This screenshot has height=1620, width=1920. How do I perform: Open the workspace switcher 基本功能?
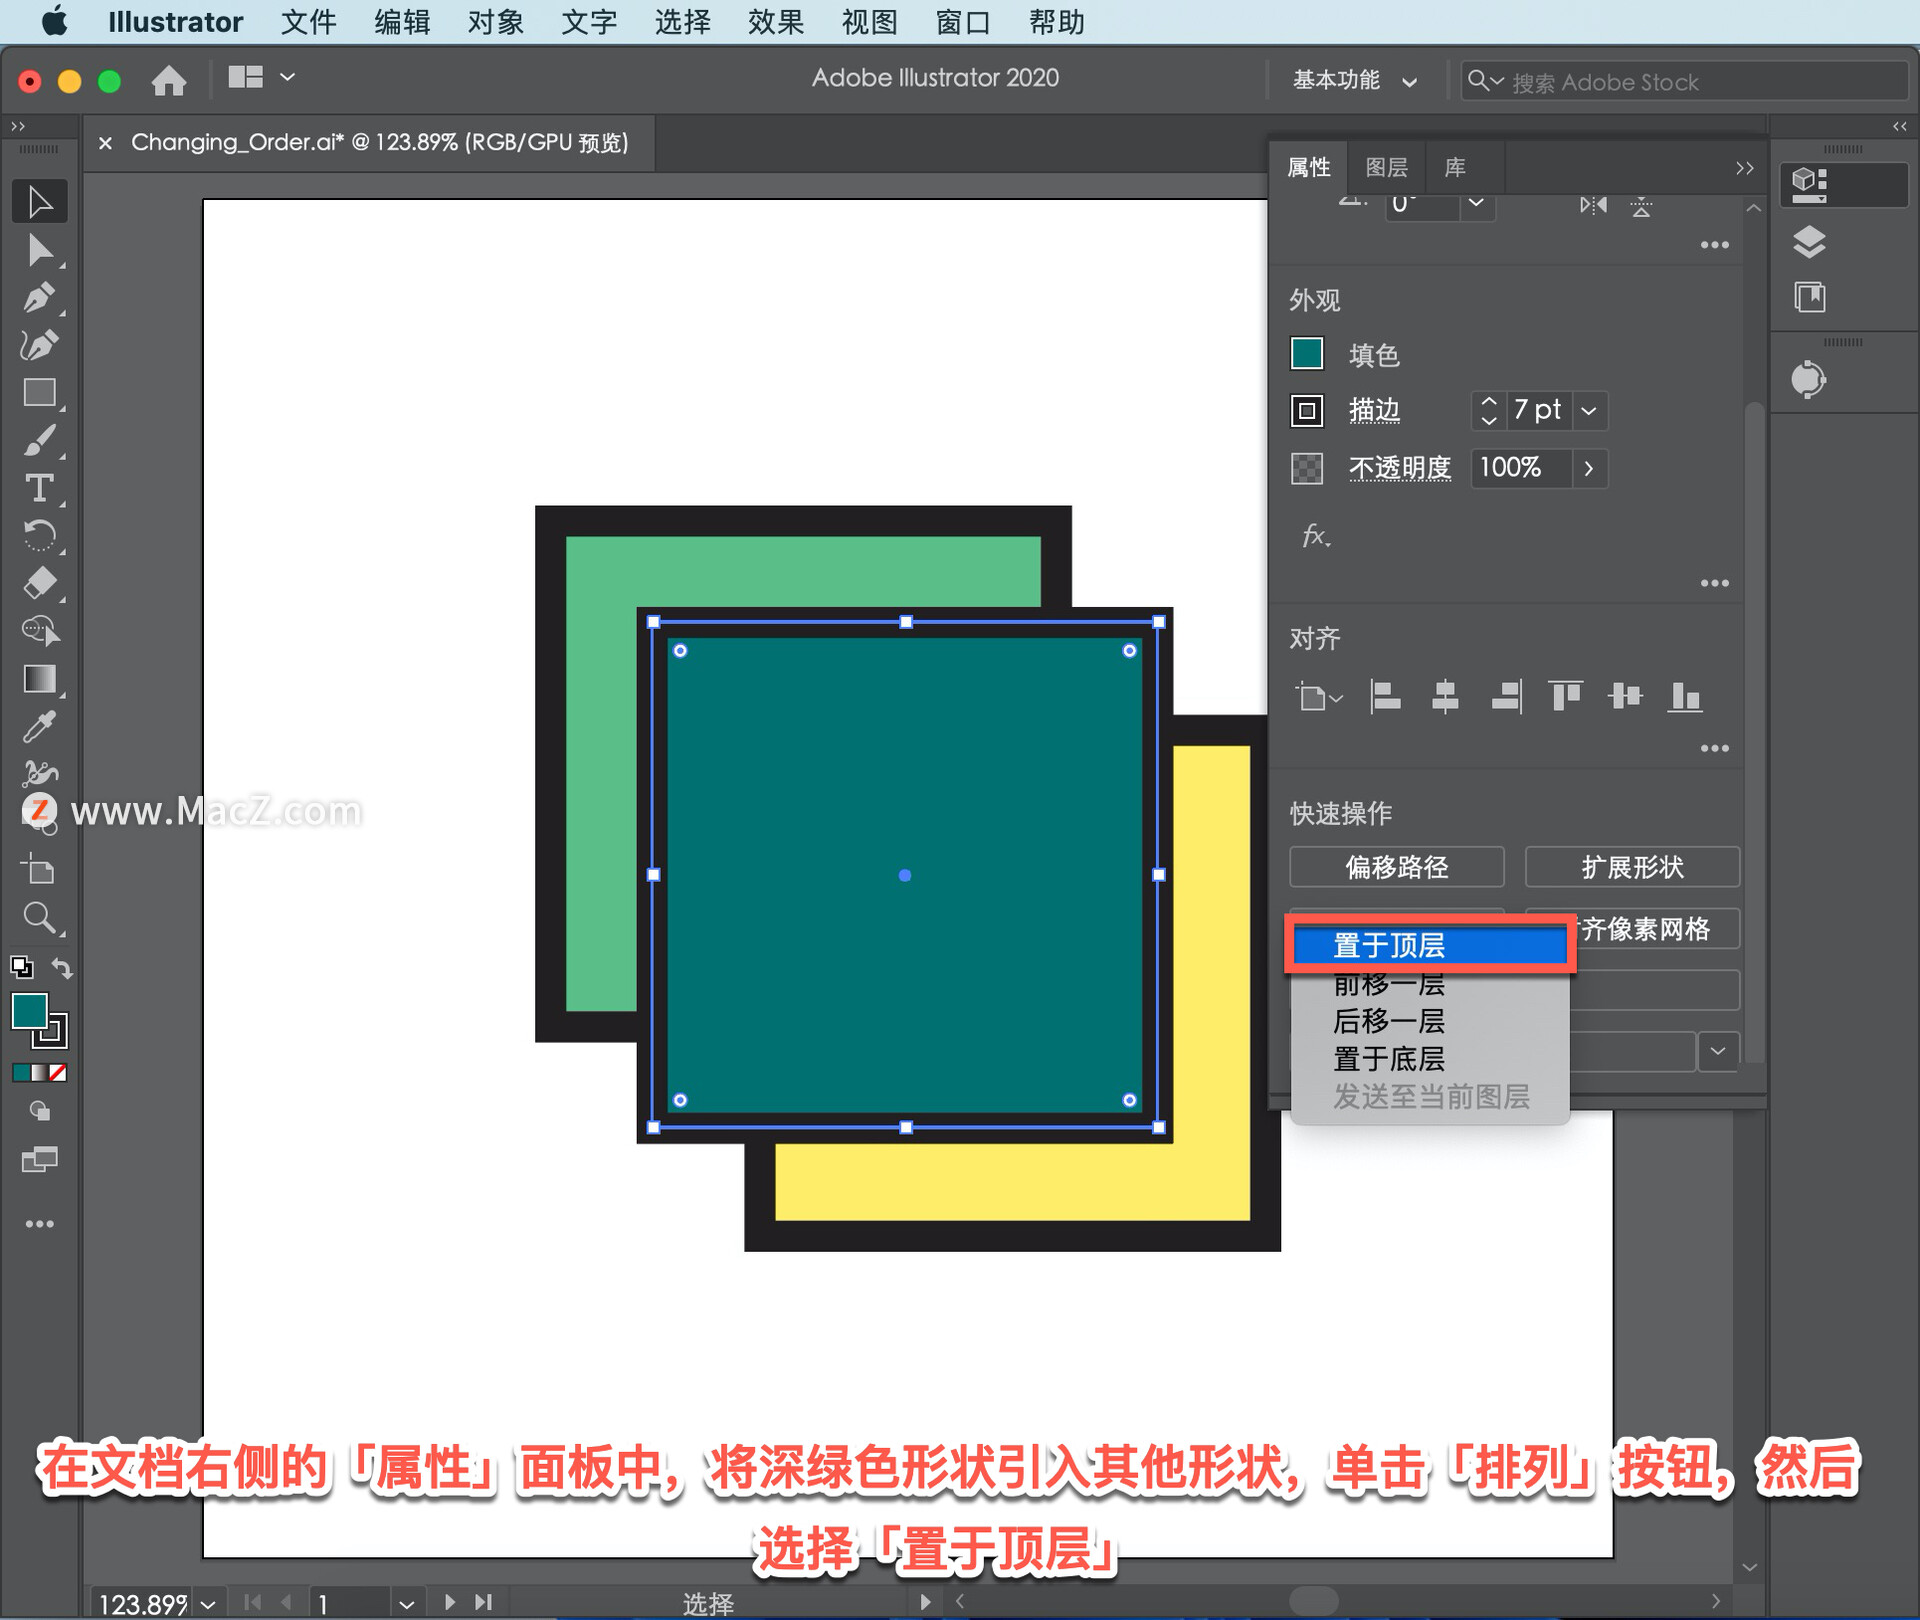pos(1355,81)
